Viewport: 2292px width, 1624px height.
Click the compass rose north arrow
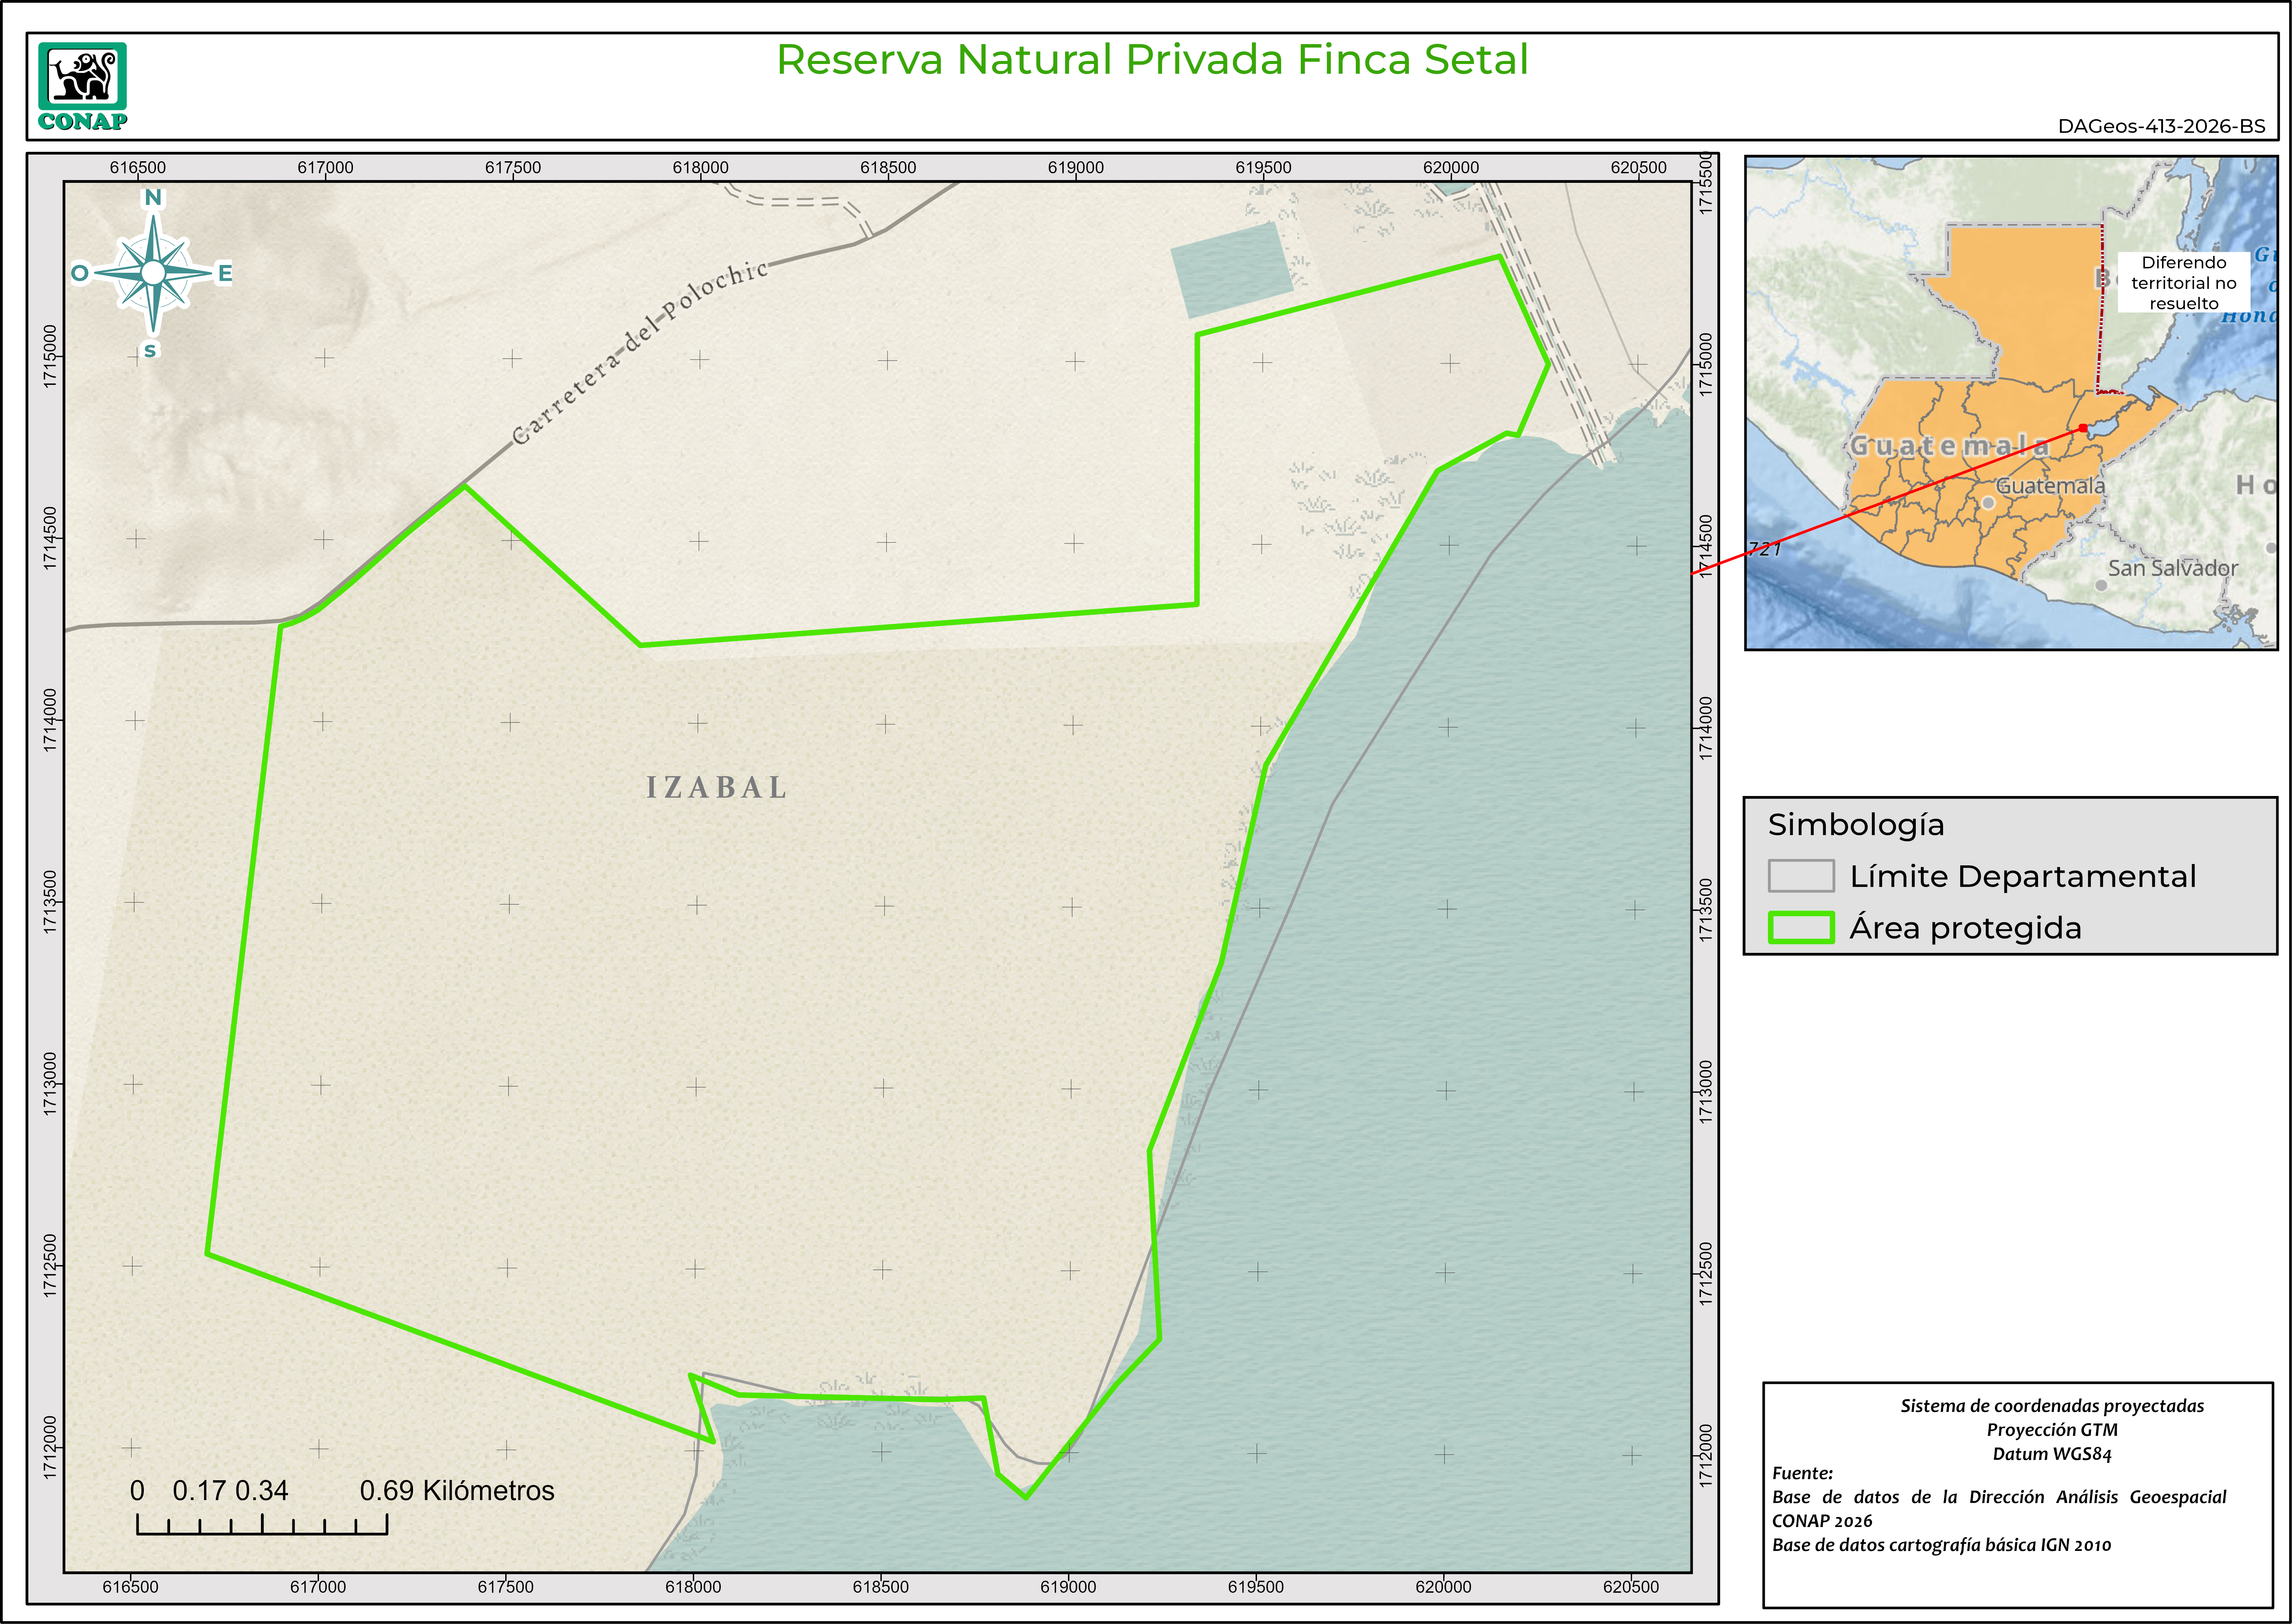[153, 272]
